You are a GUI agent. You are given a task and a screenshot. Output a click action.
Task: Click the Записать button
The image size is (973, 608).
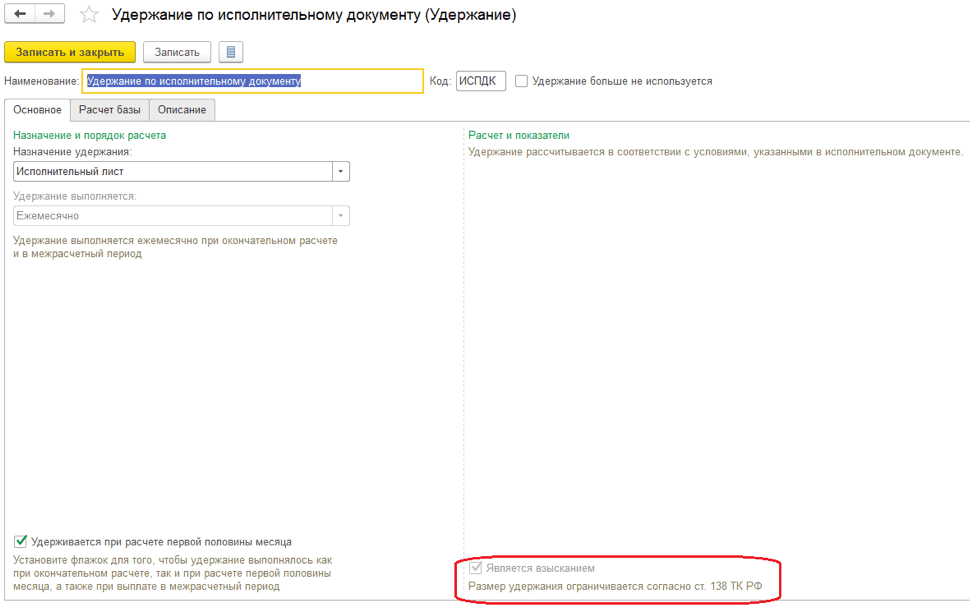[177, 52]
